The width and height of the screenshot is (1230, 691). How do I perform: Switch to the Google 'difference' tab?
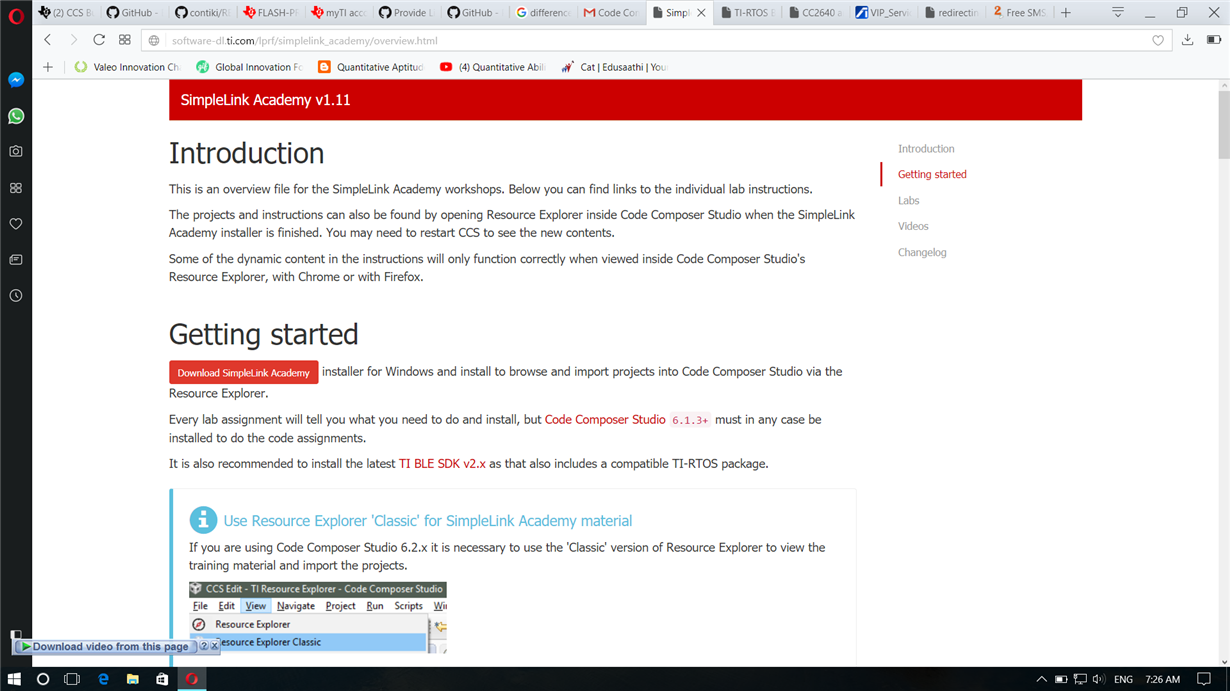543,13
